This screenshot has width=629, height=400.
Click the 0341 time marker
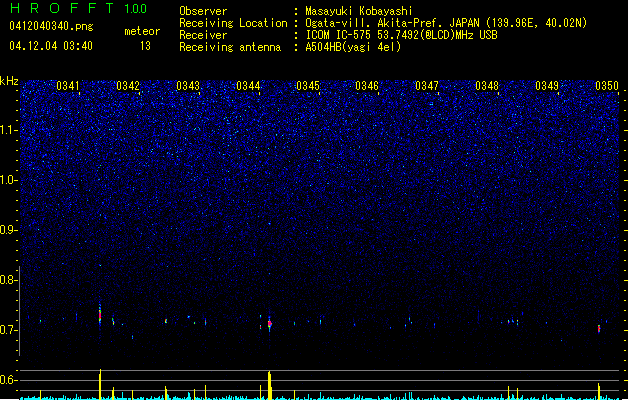point(68,86)
